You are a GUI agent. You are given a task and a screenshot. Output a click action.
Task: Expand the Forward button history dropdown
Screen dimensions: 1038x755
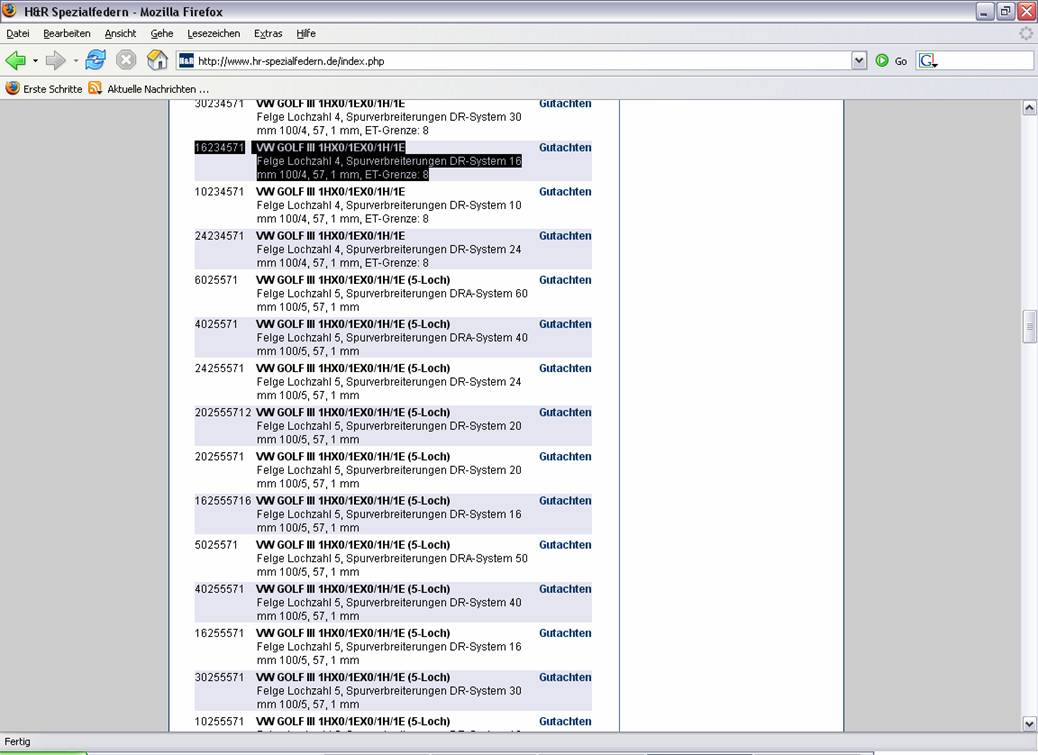(x=75, y=61)
